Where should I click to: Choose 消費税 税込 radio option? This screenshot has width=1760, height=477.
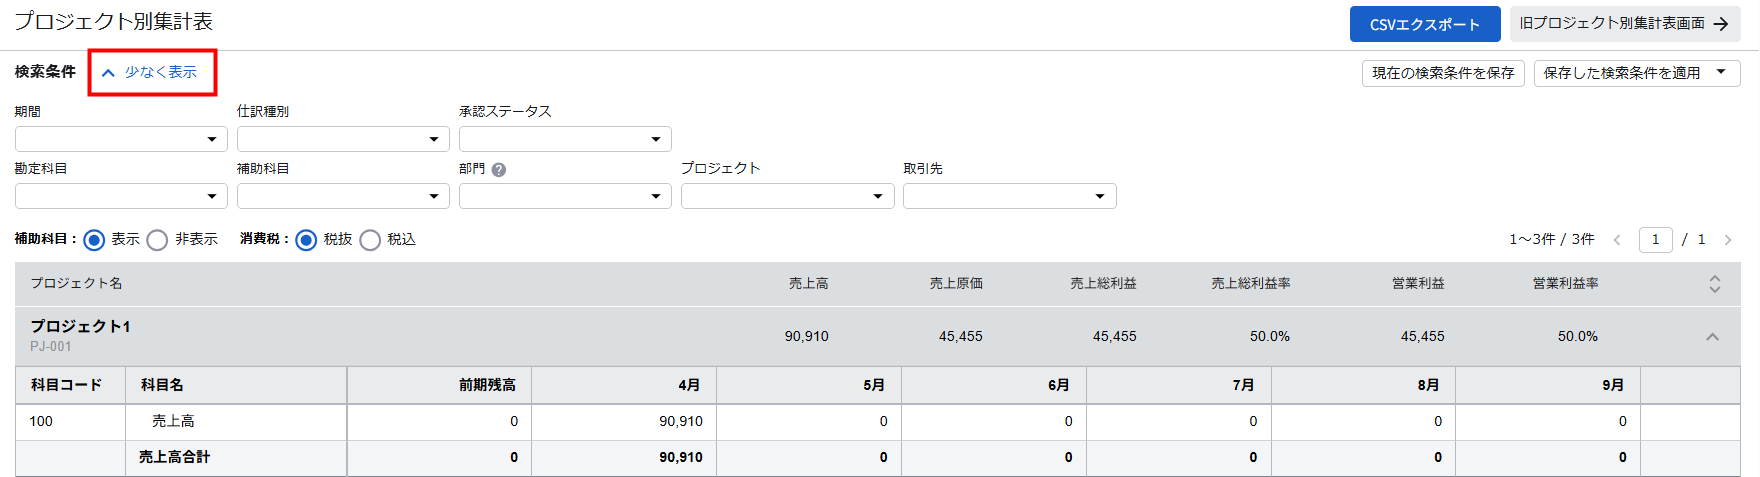(370, 240)
